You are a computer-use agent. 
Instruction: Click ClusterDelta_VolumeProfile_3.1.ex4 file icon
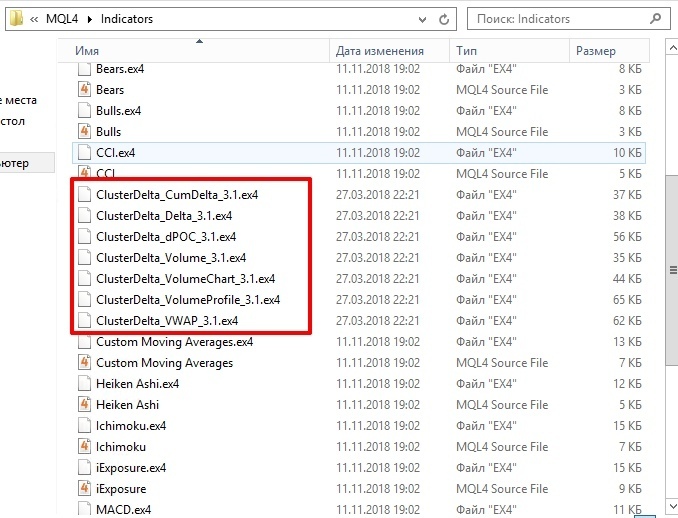tap(84, 300)
